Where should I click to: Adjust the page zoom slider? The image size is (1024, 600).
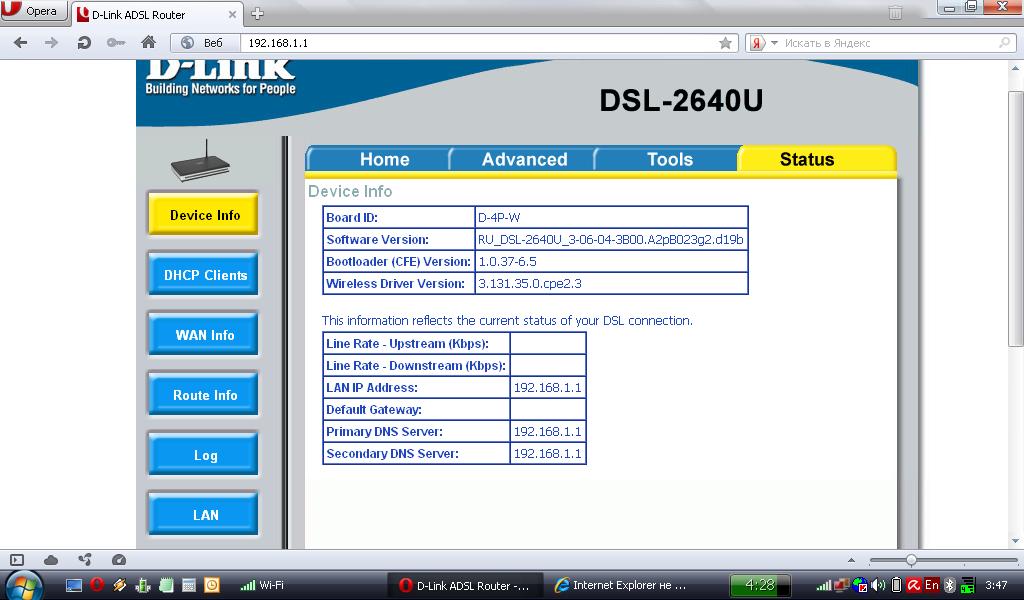pyautogui.click(x=910, y=560)
